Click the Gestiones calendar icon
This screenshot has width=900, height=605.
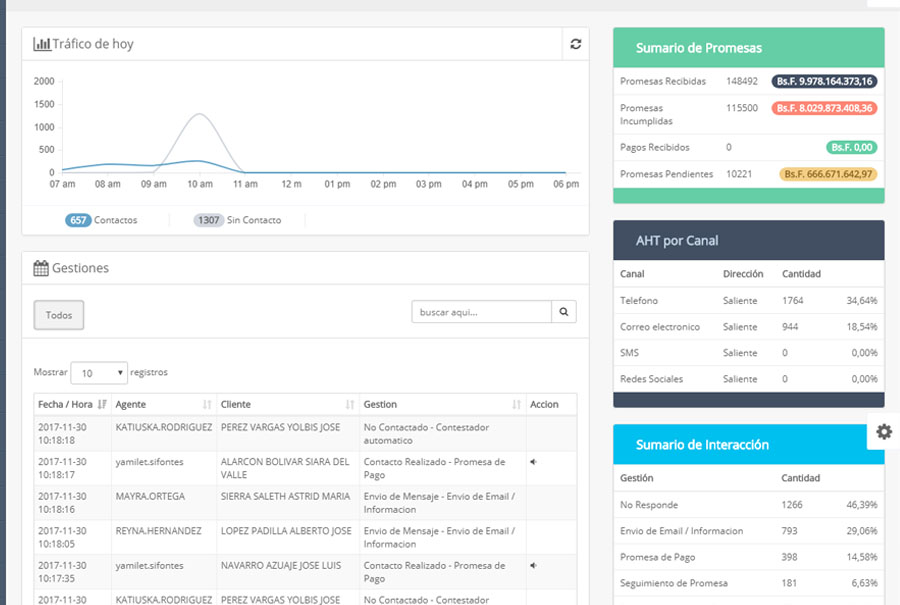coord(41,268)
